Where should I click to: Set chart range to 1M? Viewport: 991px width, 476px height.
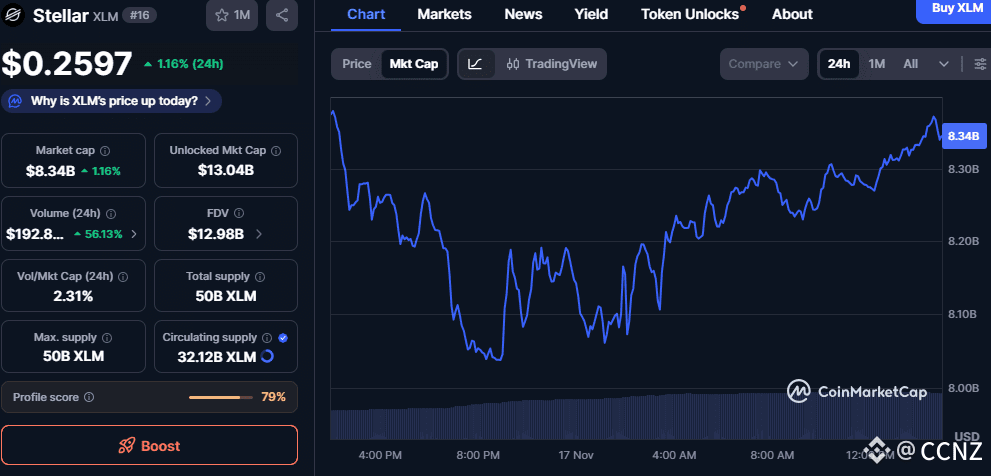coord(876,64)
